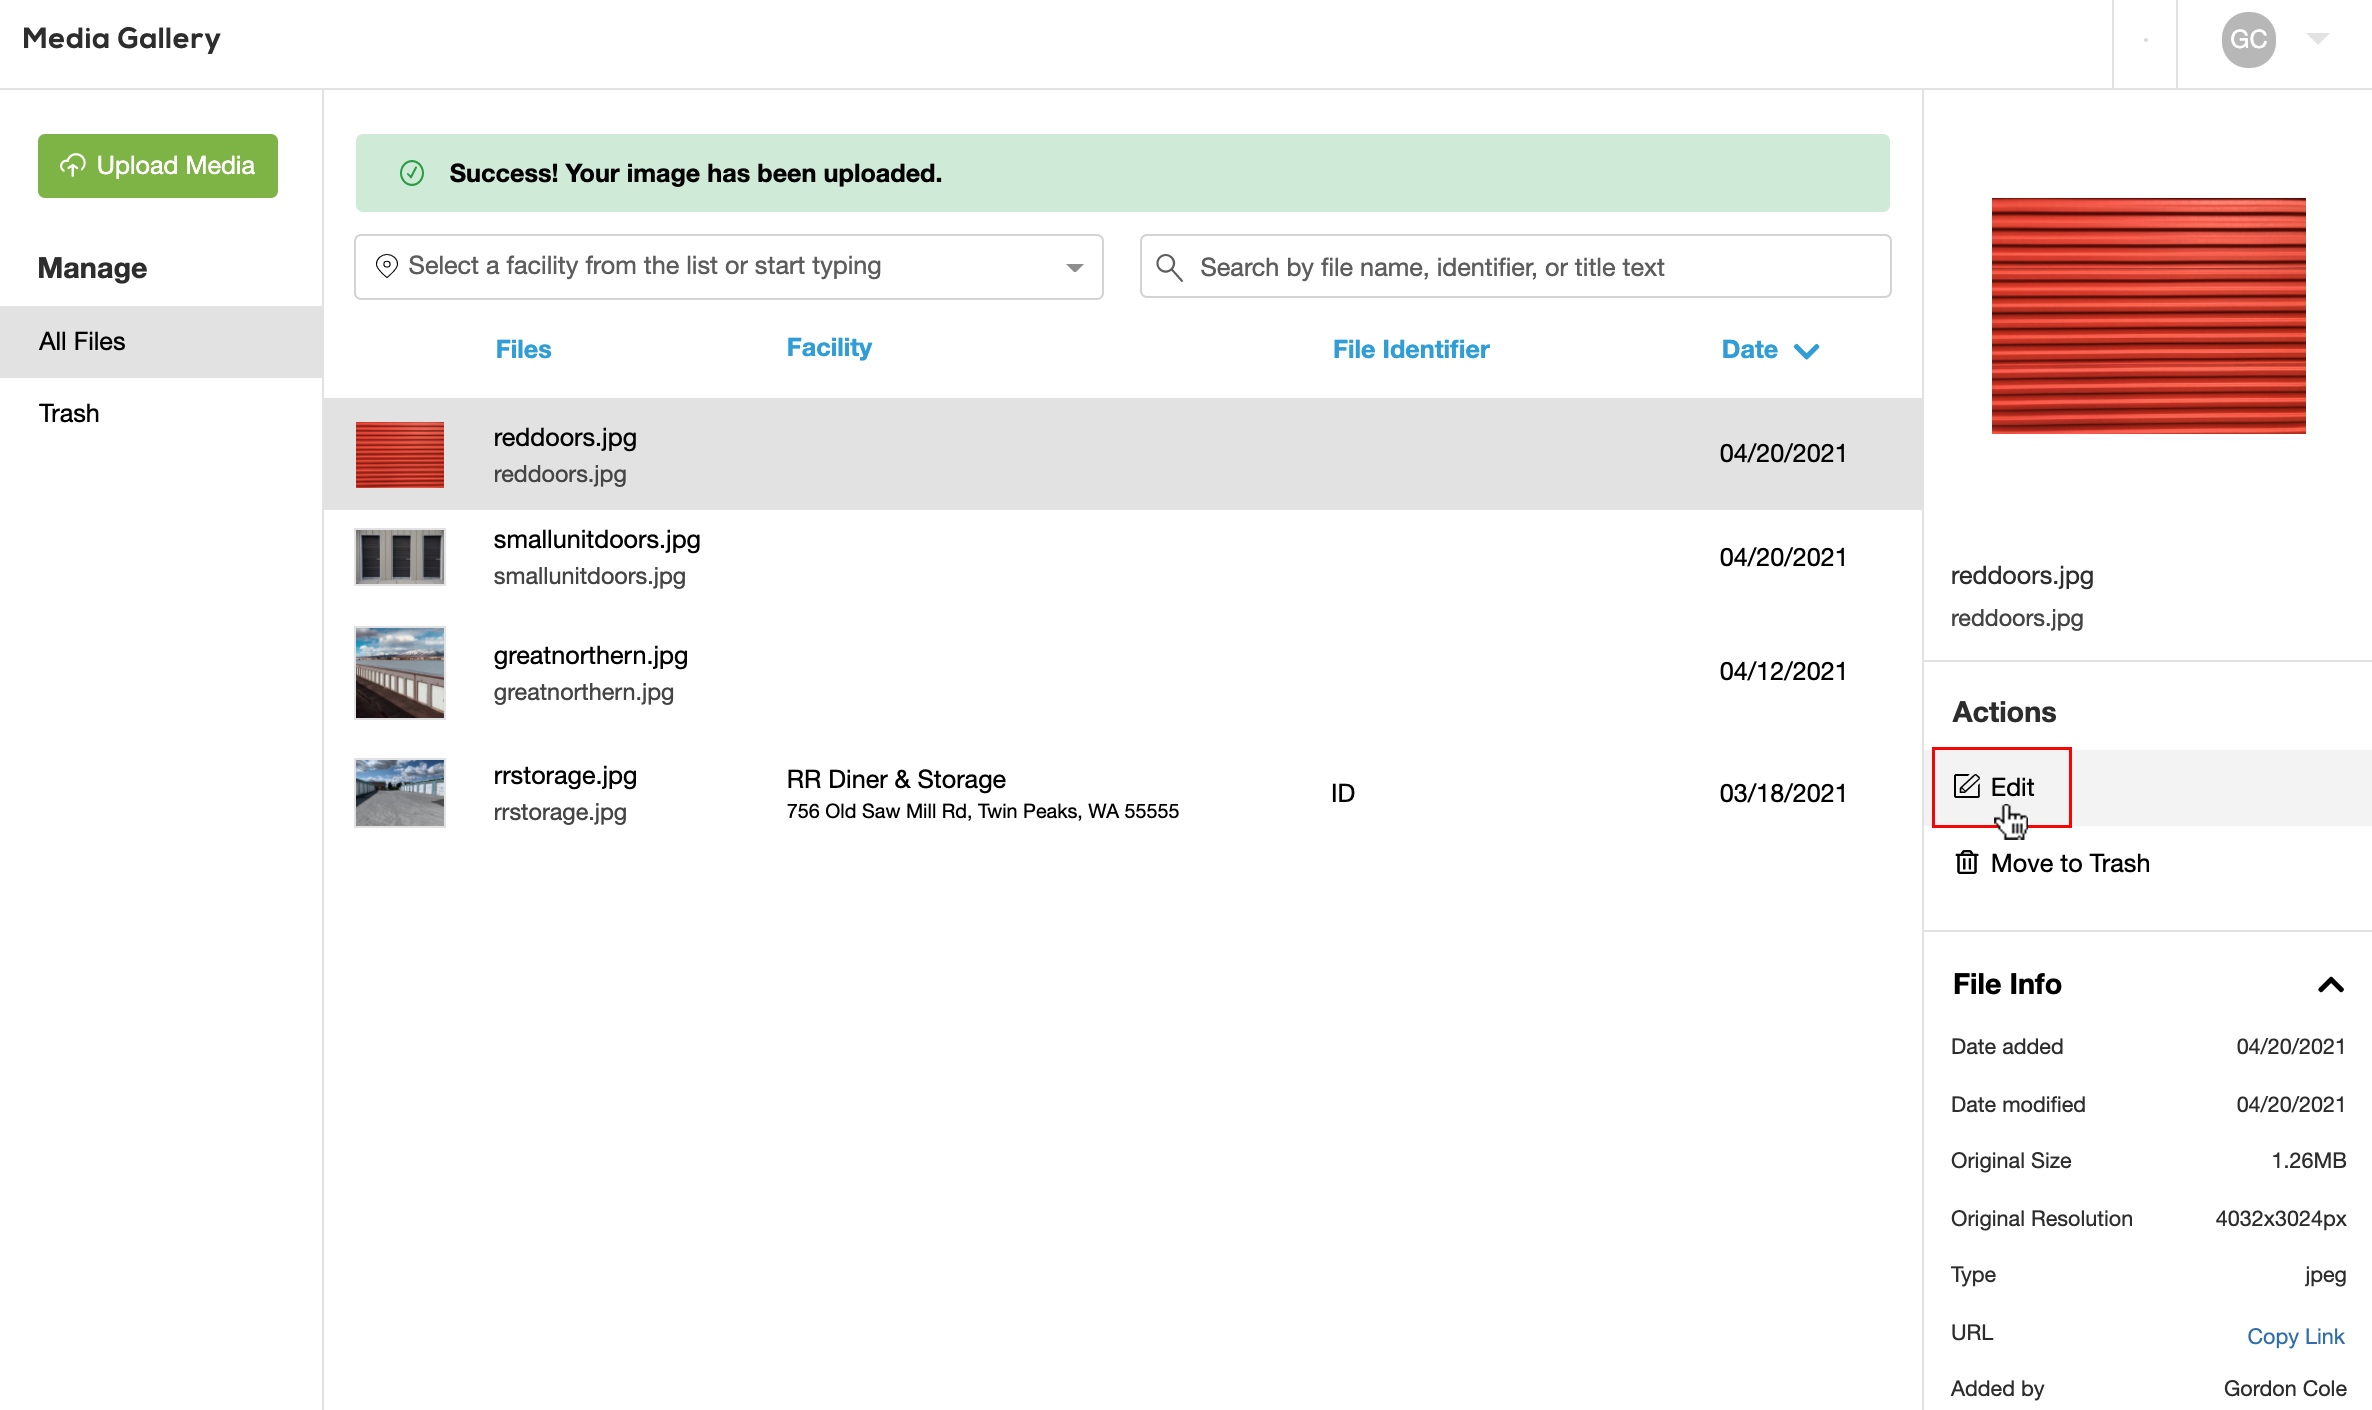Click the Copy Link URL link
This screenshot has height=1410, width=2372.
[x=2295, y=1336]
